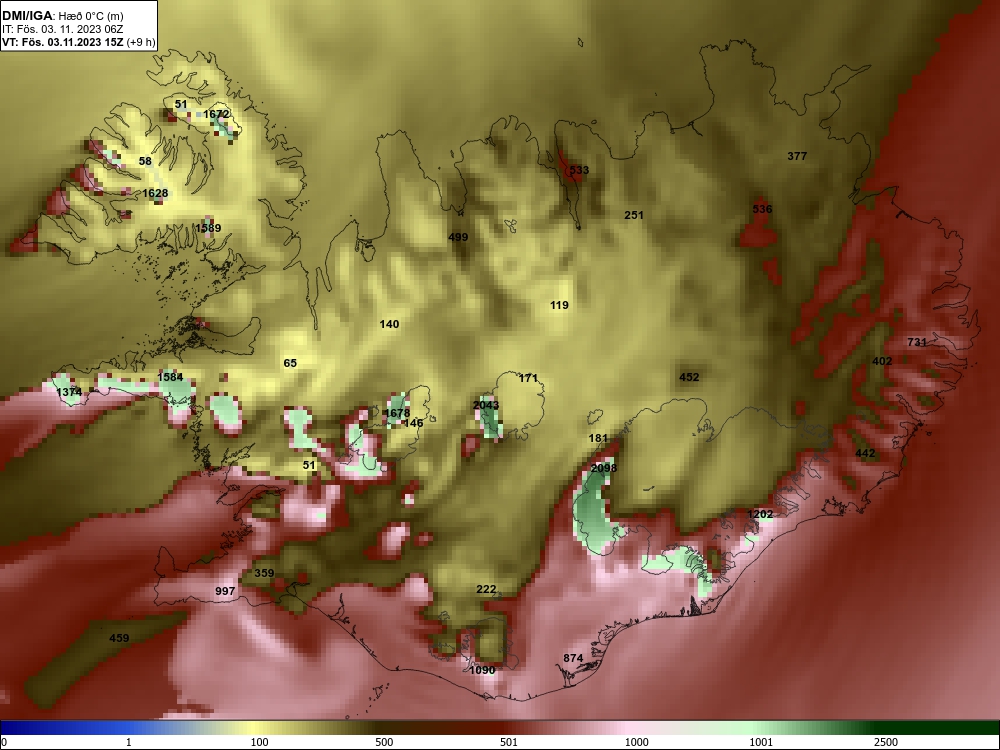1000x750 pixels.
Task: Click the 402 map label
Action: point(882,361)
